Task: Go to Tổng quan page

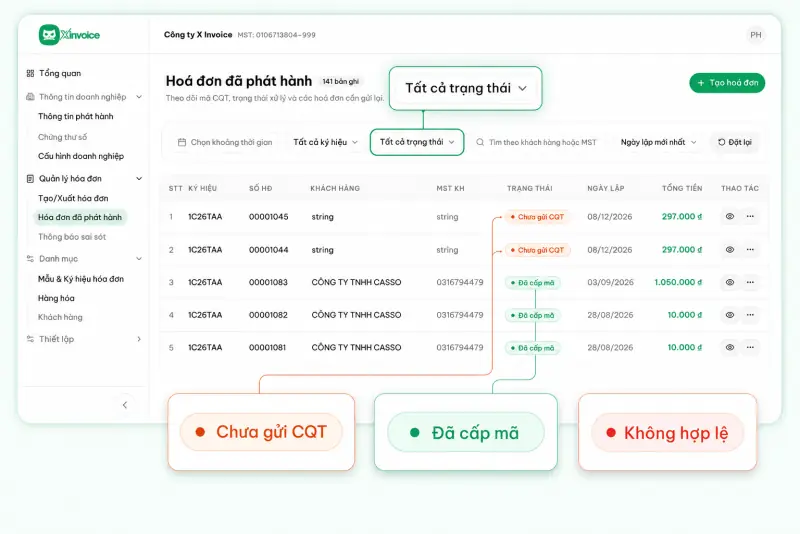Action: [60, 73]
